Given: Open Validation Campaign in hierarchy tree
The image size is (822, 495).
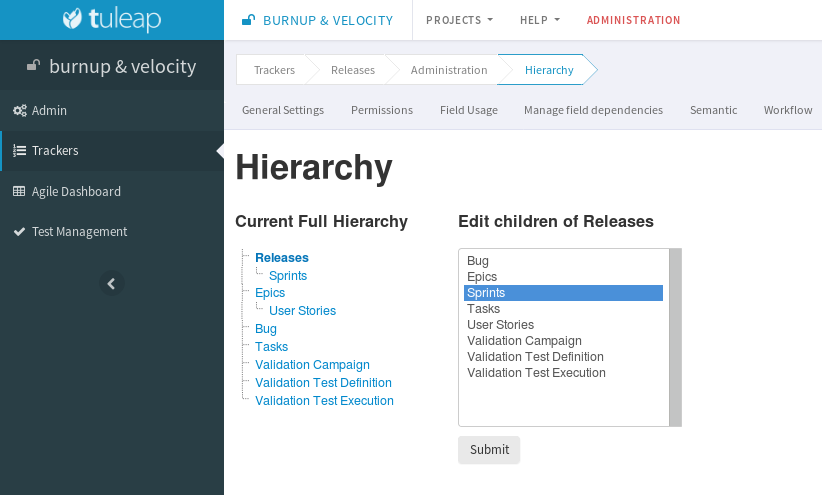Looking at the screenshot, I should point(312,364).
